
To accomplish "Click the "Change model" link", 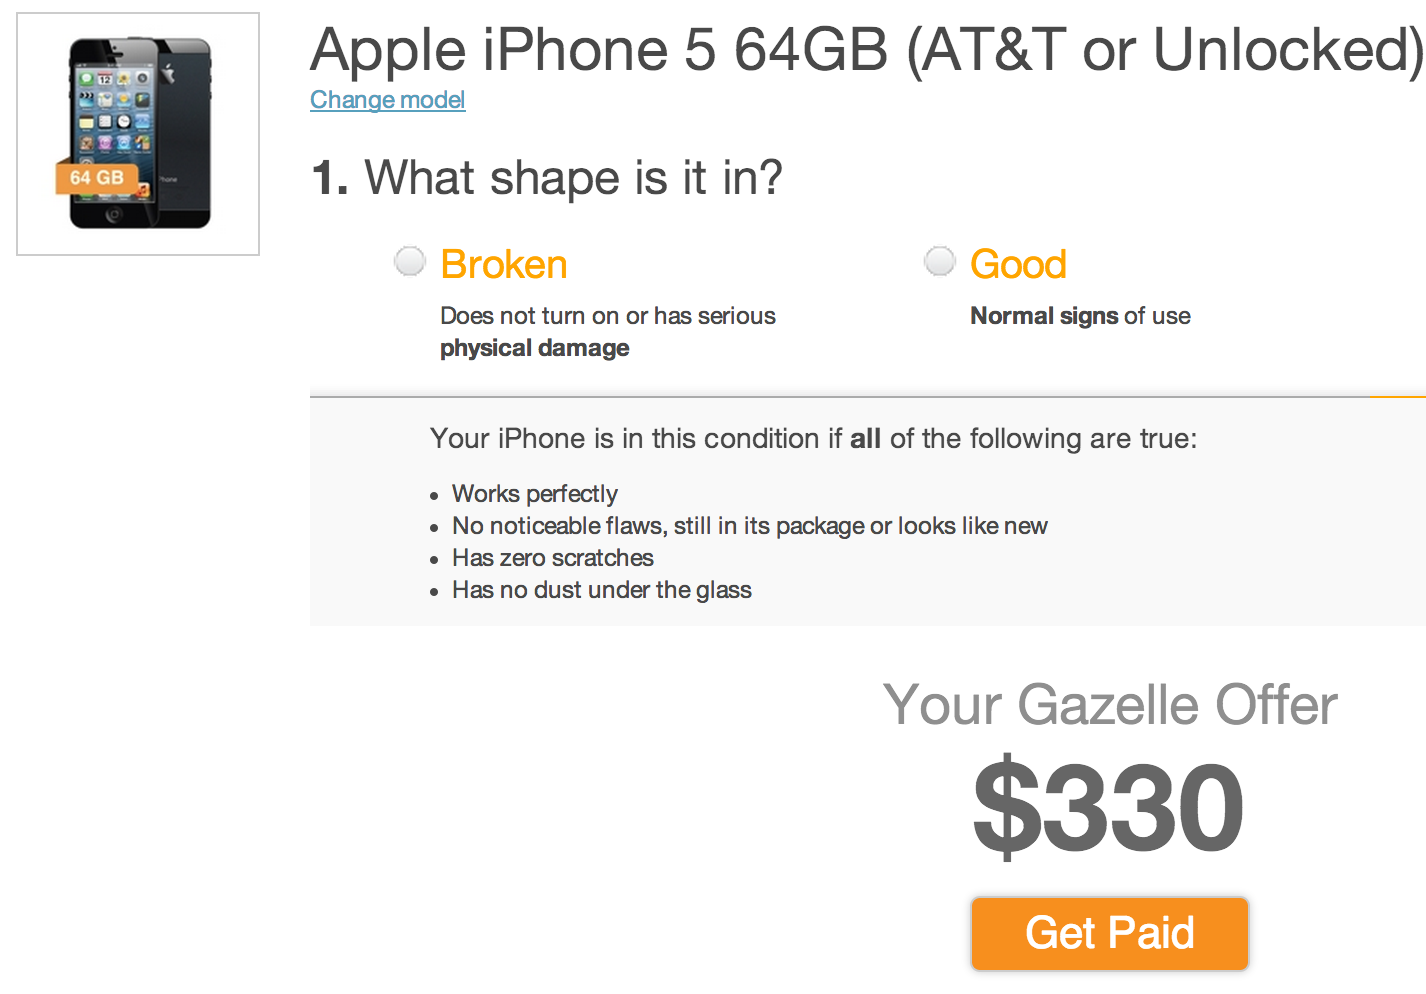I will tap(387, 100).
